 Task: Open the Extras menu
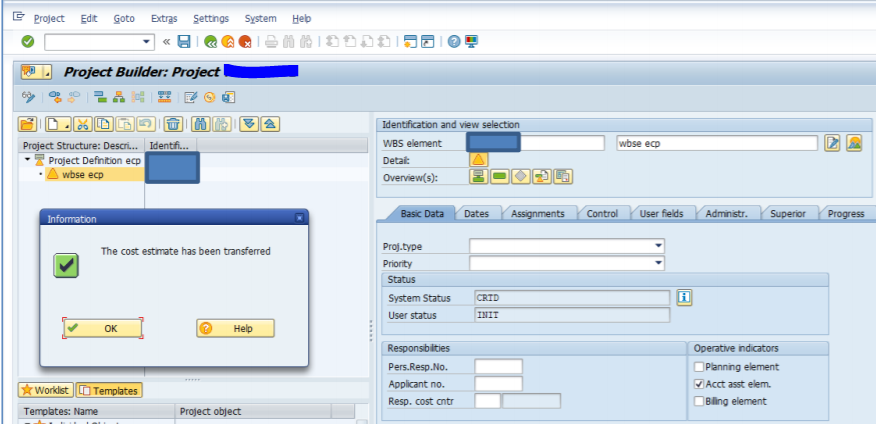pos(164,18)
